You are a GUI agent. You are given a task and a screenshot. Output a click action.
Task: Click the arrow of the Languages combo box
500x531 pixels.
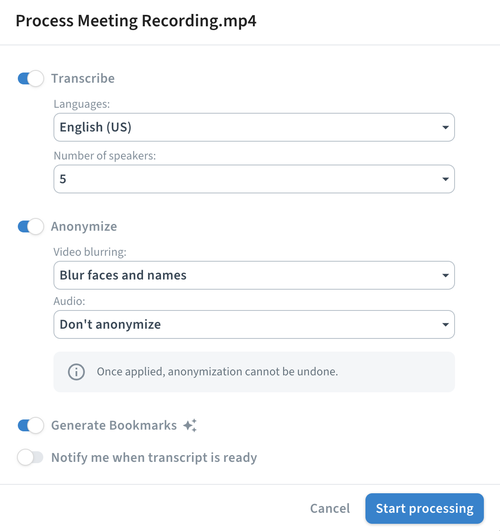click(x=445, y=128)
